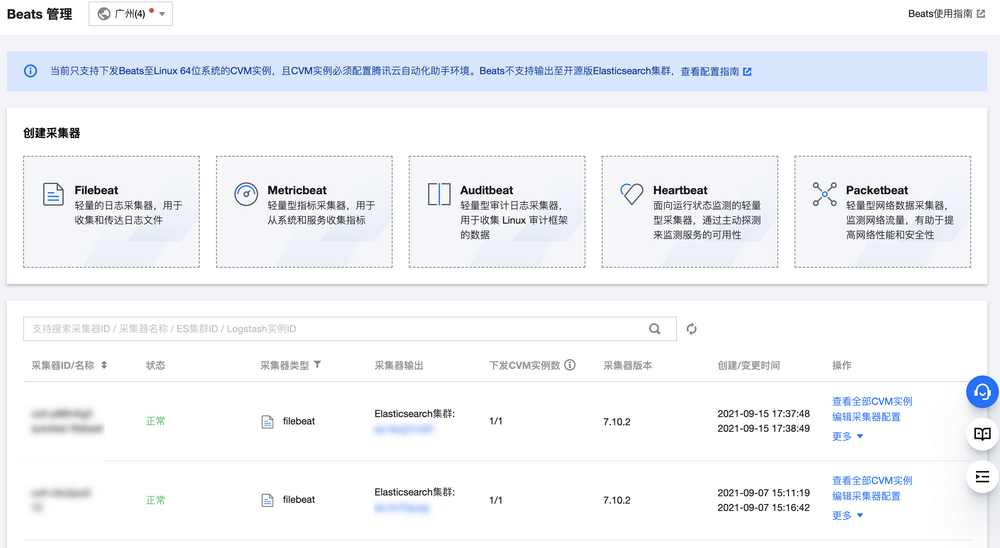
Task: Click the external-link icon after 查看配置指南
Action: [x=747, y=71]
